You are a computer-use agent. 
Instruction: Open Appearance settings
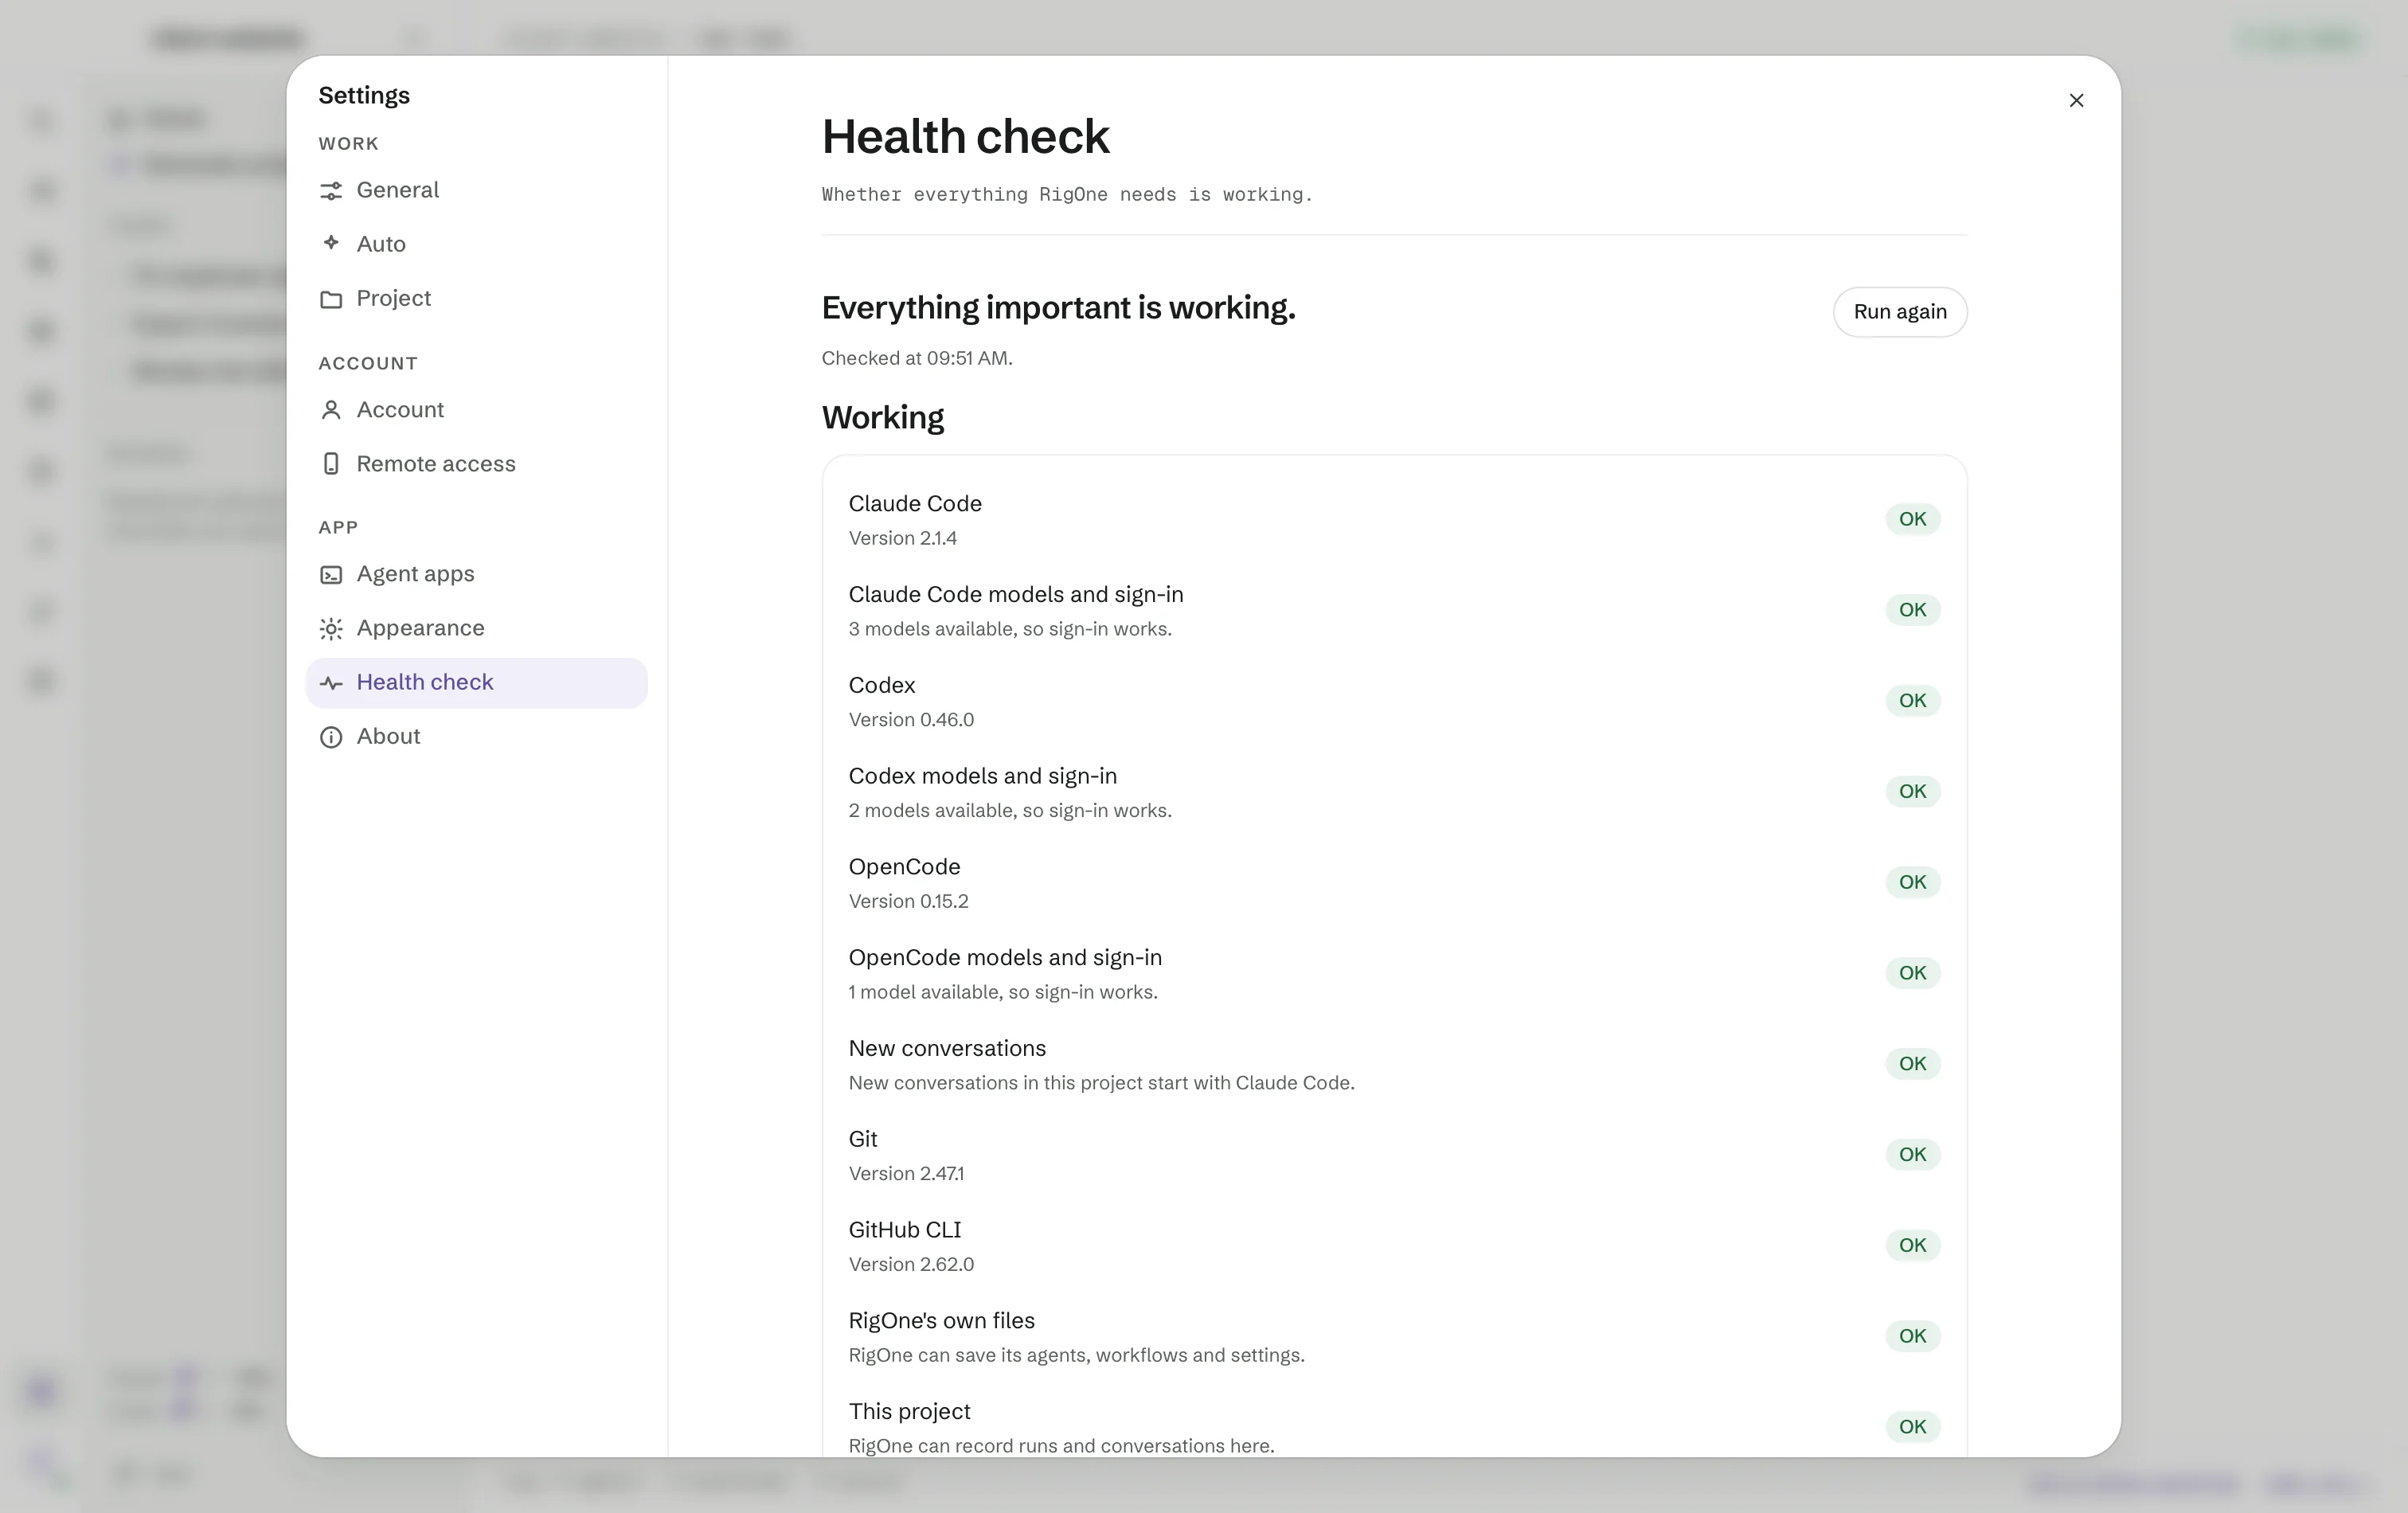coord(477,628)
